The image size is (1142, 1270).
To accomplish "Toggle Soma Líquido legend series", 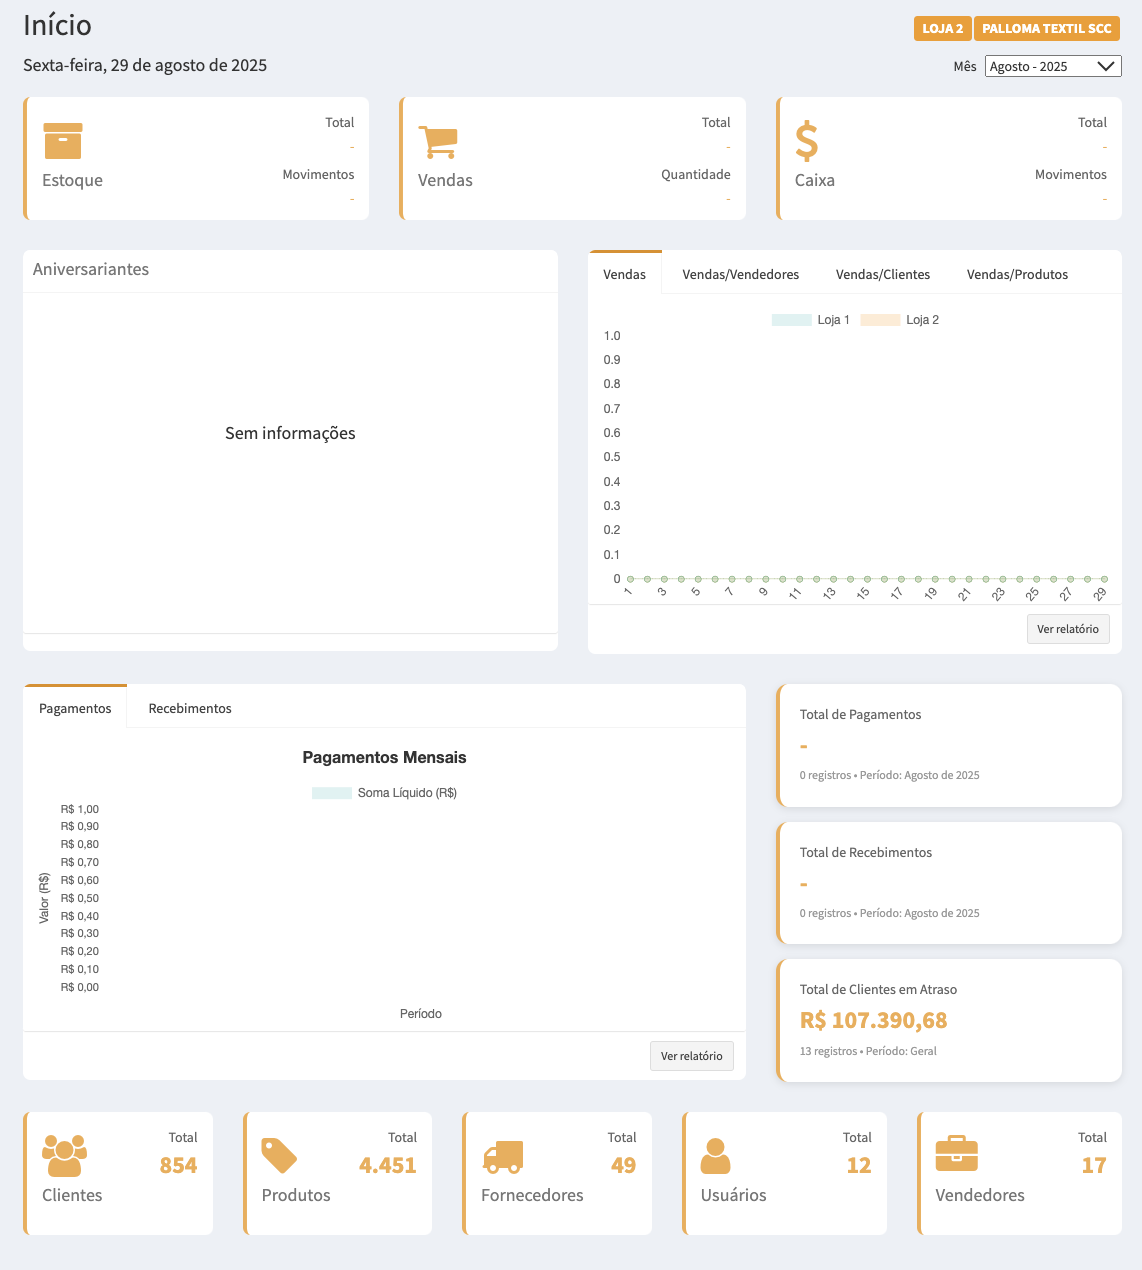I will [x=384, y=793].
